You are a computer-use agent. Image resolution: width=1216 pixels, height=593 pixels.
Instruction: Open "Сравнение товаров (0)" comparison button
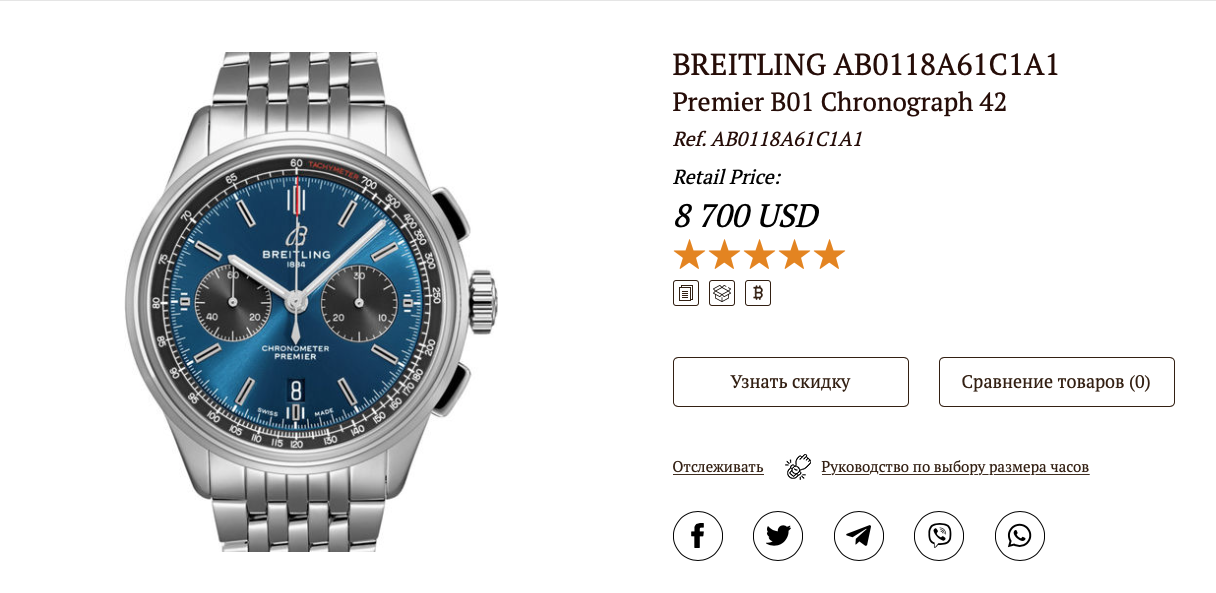click(1056, 382)
